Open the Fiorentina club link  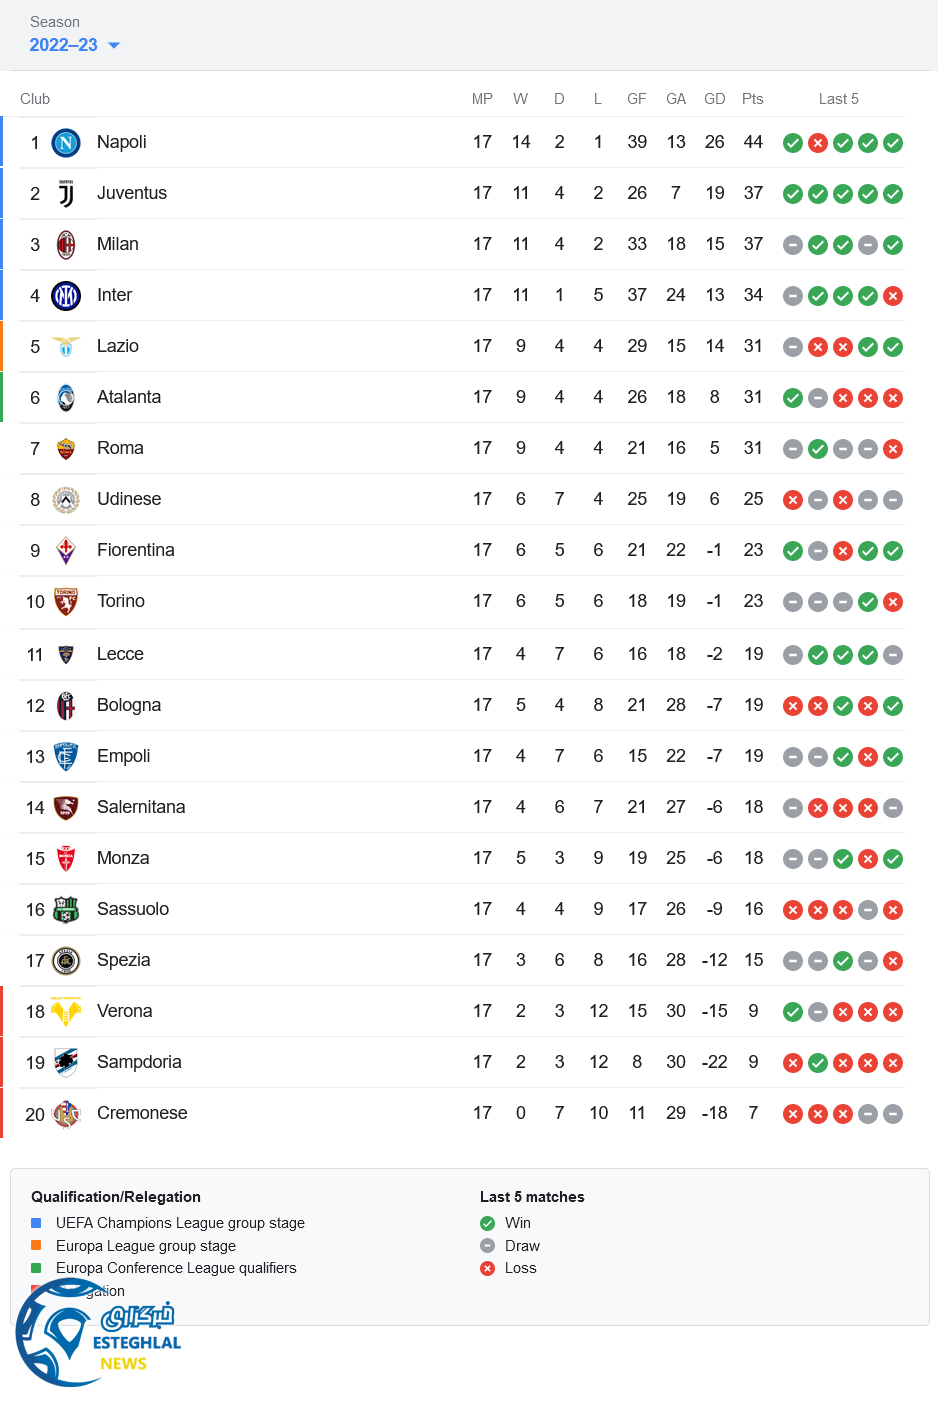tap(135, 550)
